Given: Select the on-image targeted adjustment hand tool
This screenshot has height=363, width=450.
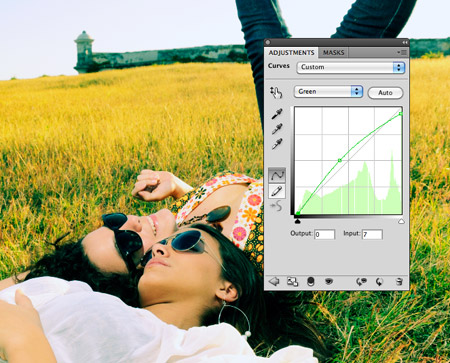Looking at the screenshot, I should [x=276, y=92].
